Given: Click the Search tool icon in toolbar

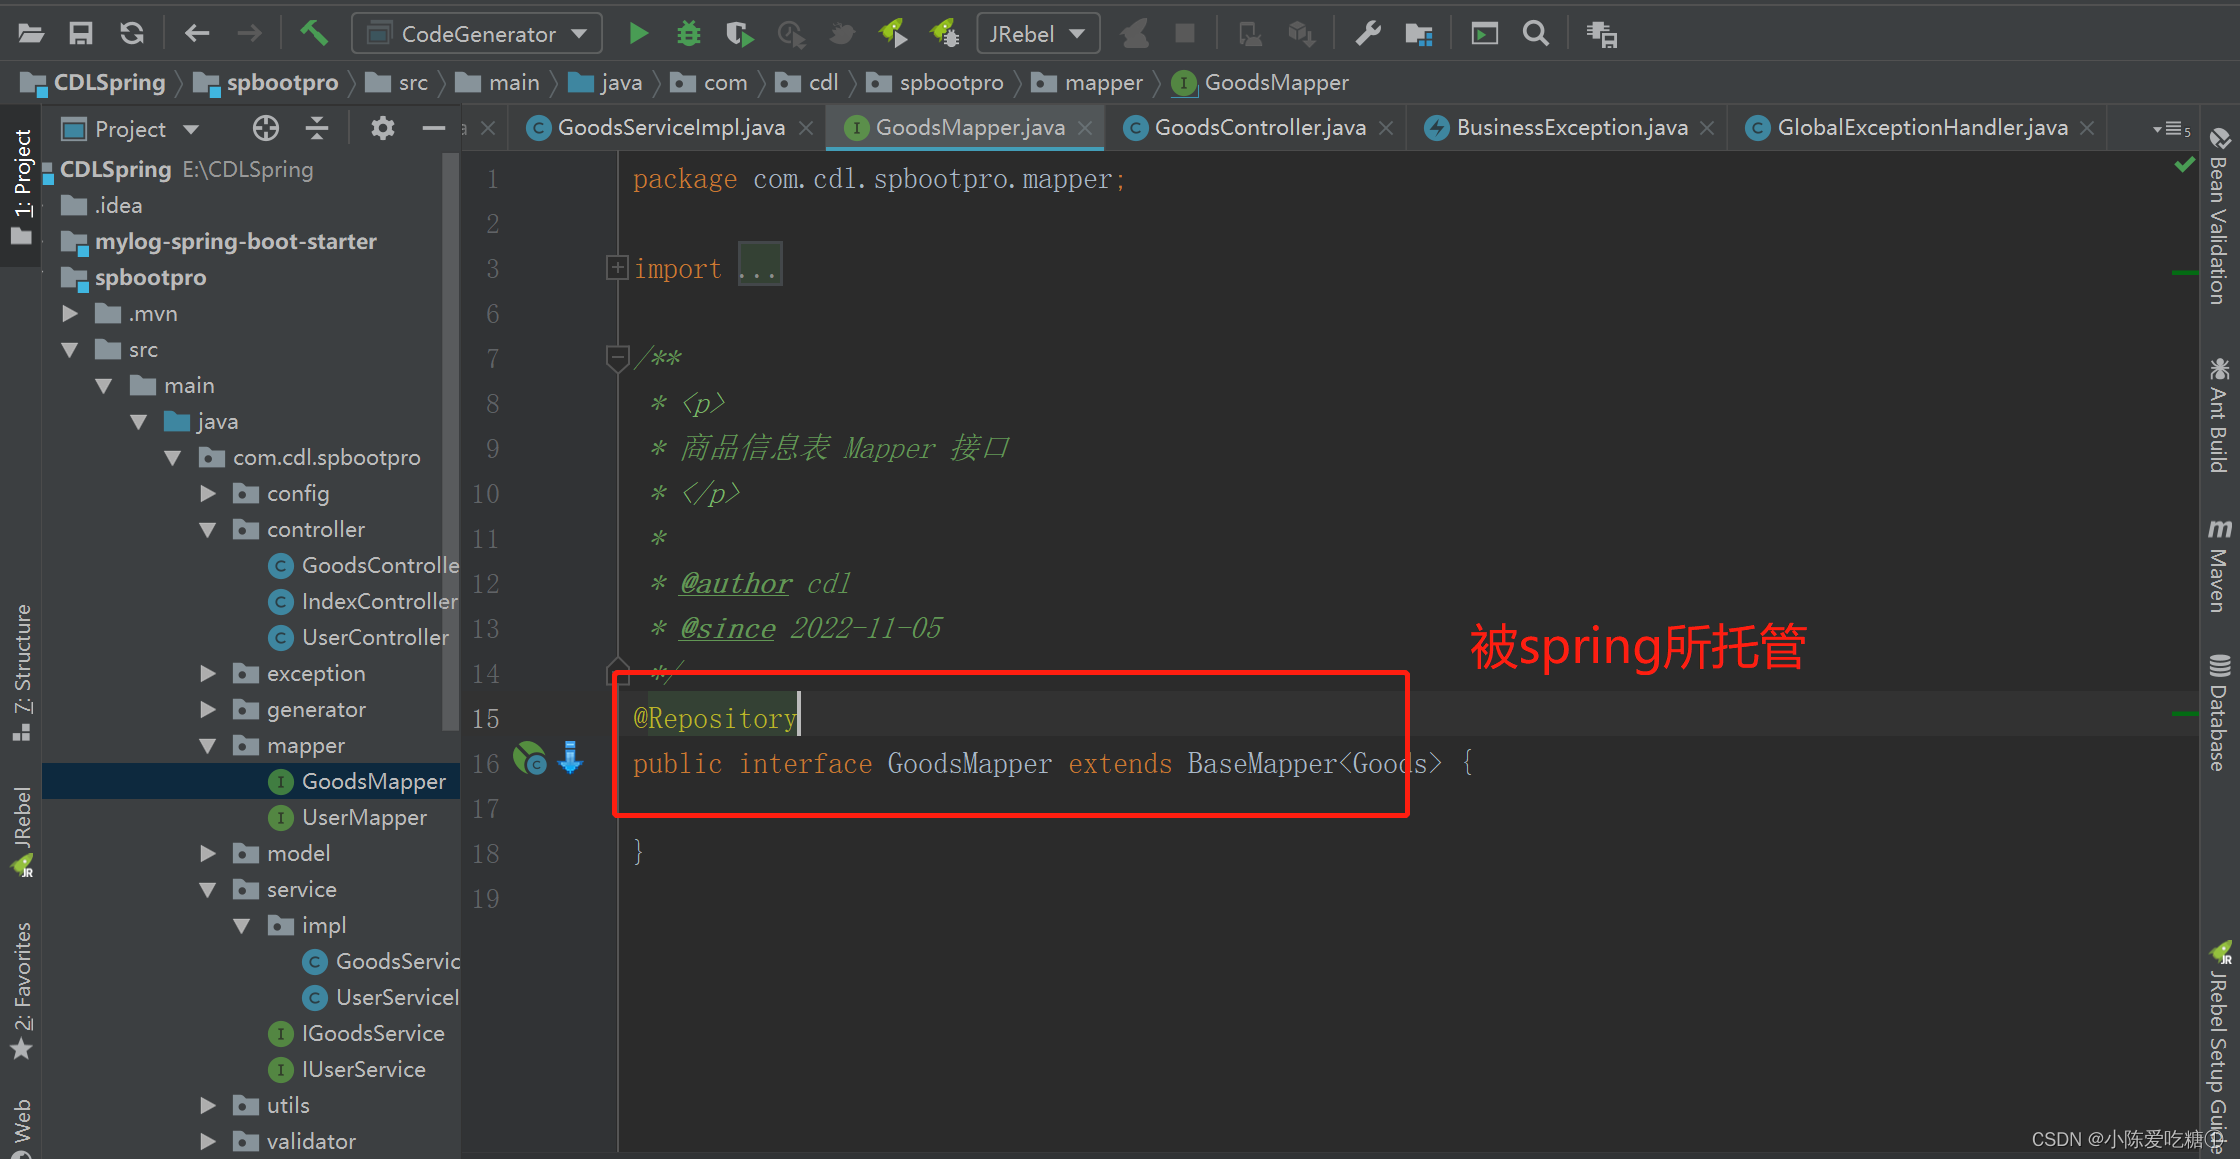Looking at the screenshot, I should click(x=1535, y=35).
